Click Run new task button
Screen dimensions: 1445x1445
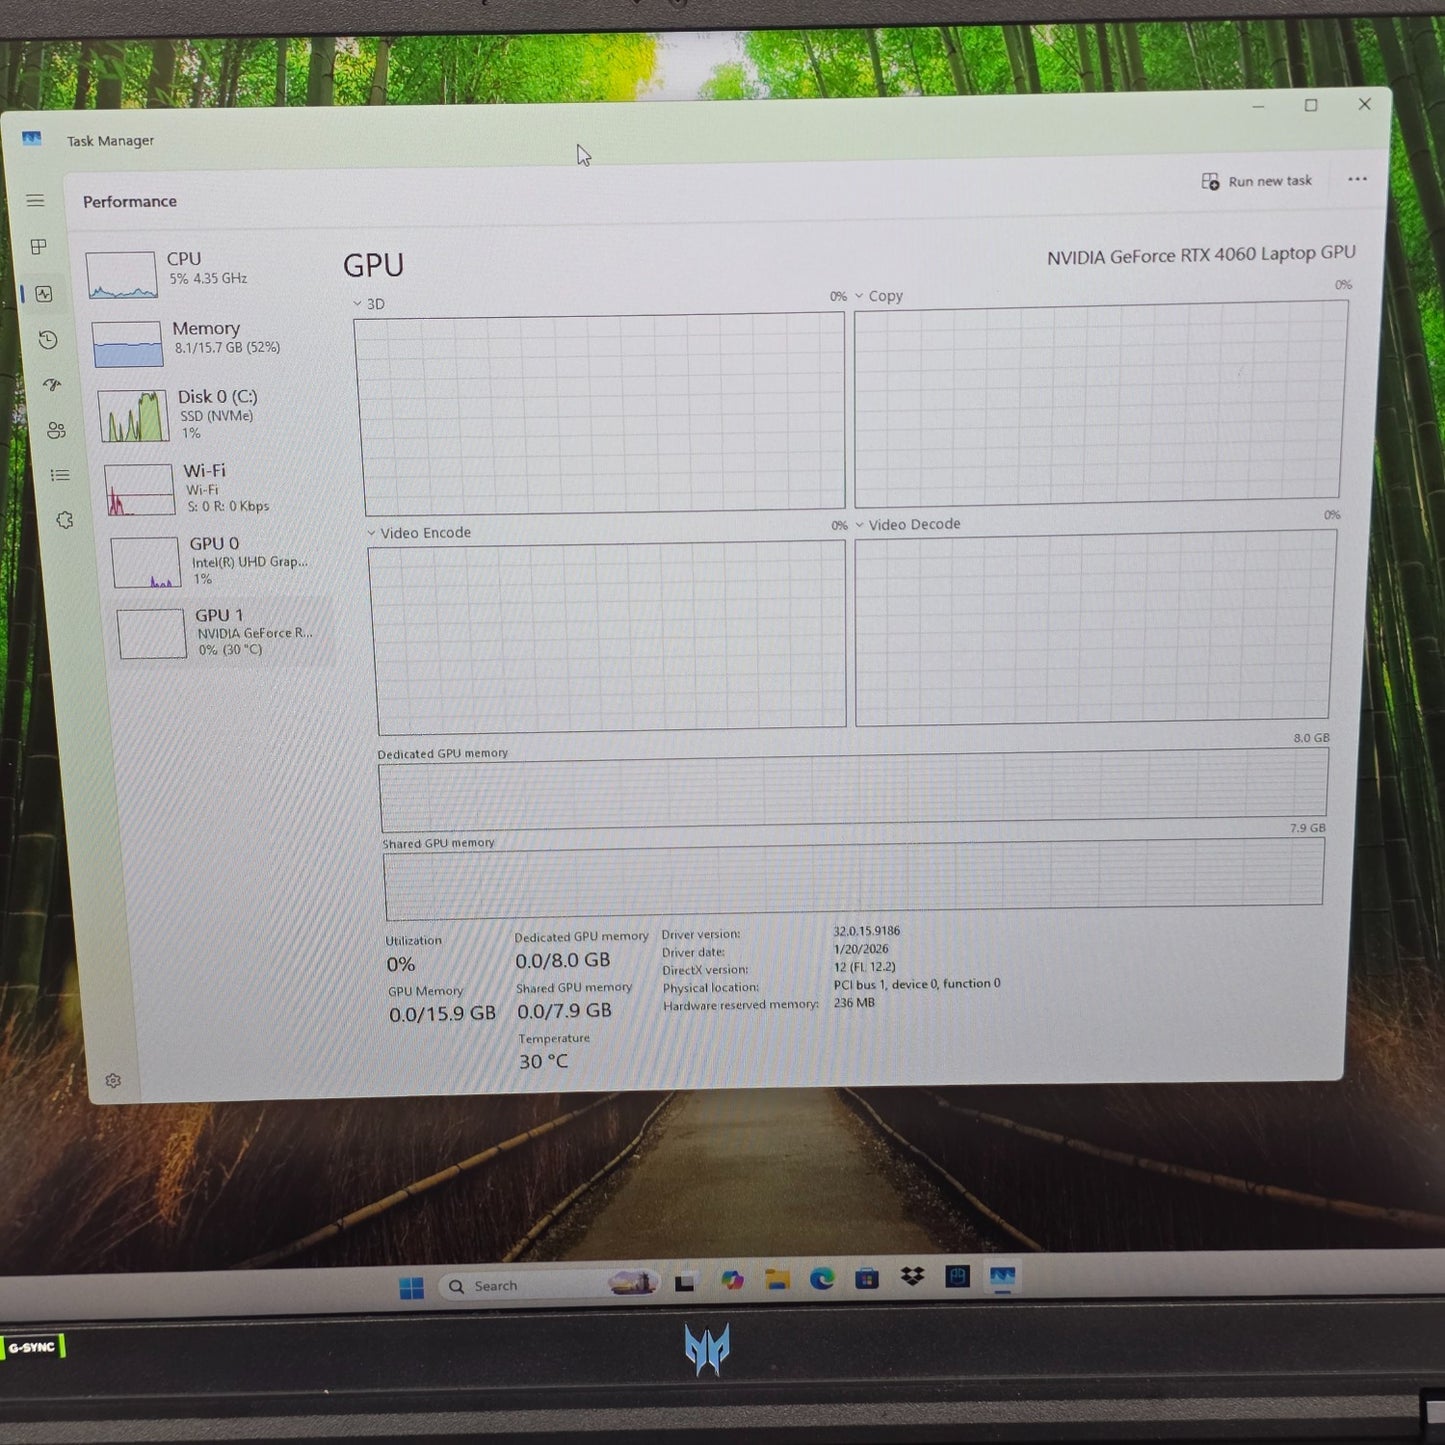[1257, 181]
